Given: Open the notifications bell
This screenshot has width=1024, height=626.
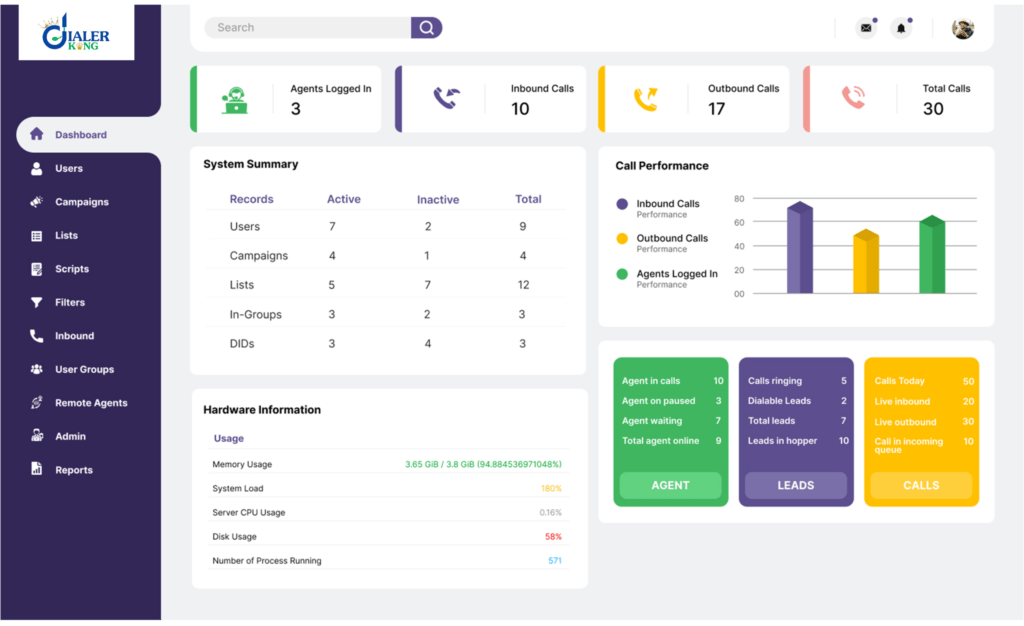Looking at the screenshot, I should (901, 28).
